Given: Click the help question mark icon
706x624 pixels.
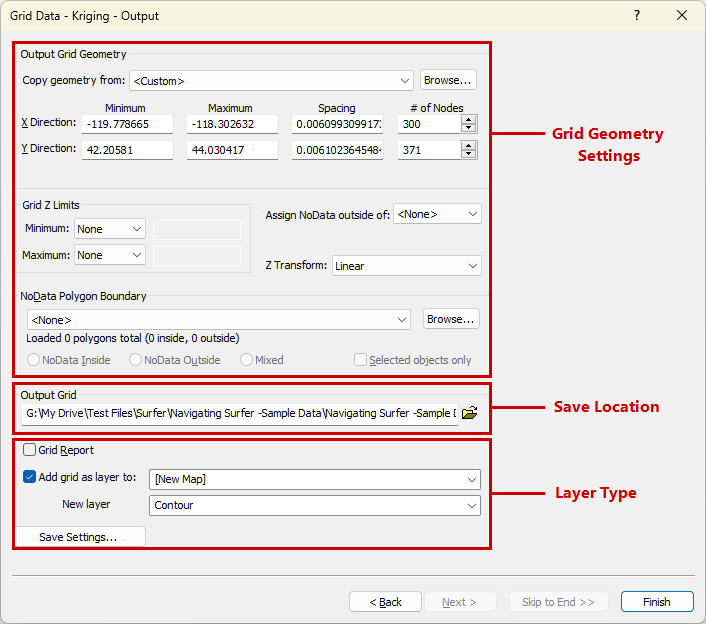Looking at the screenshot, I should coord(637,15).
